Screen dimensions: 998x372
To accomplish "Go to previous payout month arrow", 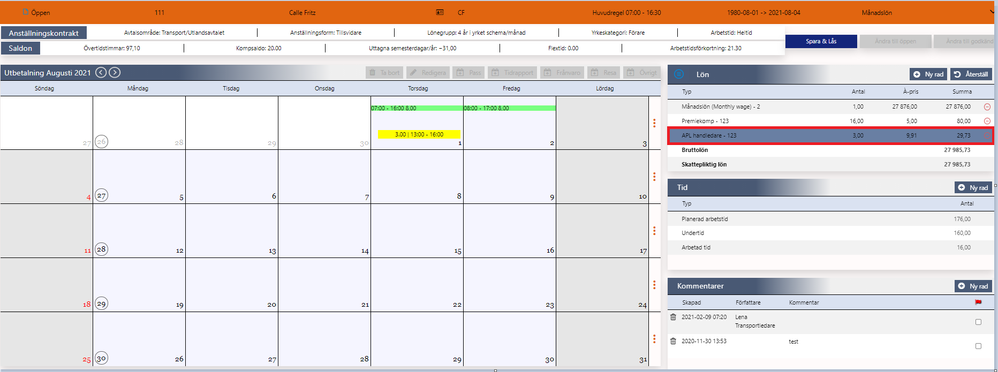I will [x=101, y=73].
